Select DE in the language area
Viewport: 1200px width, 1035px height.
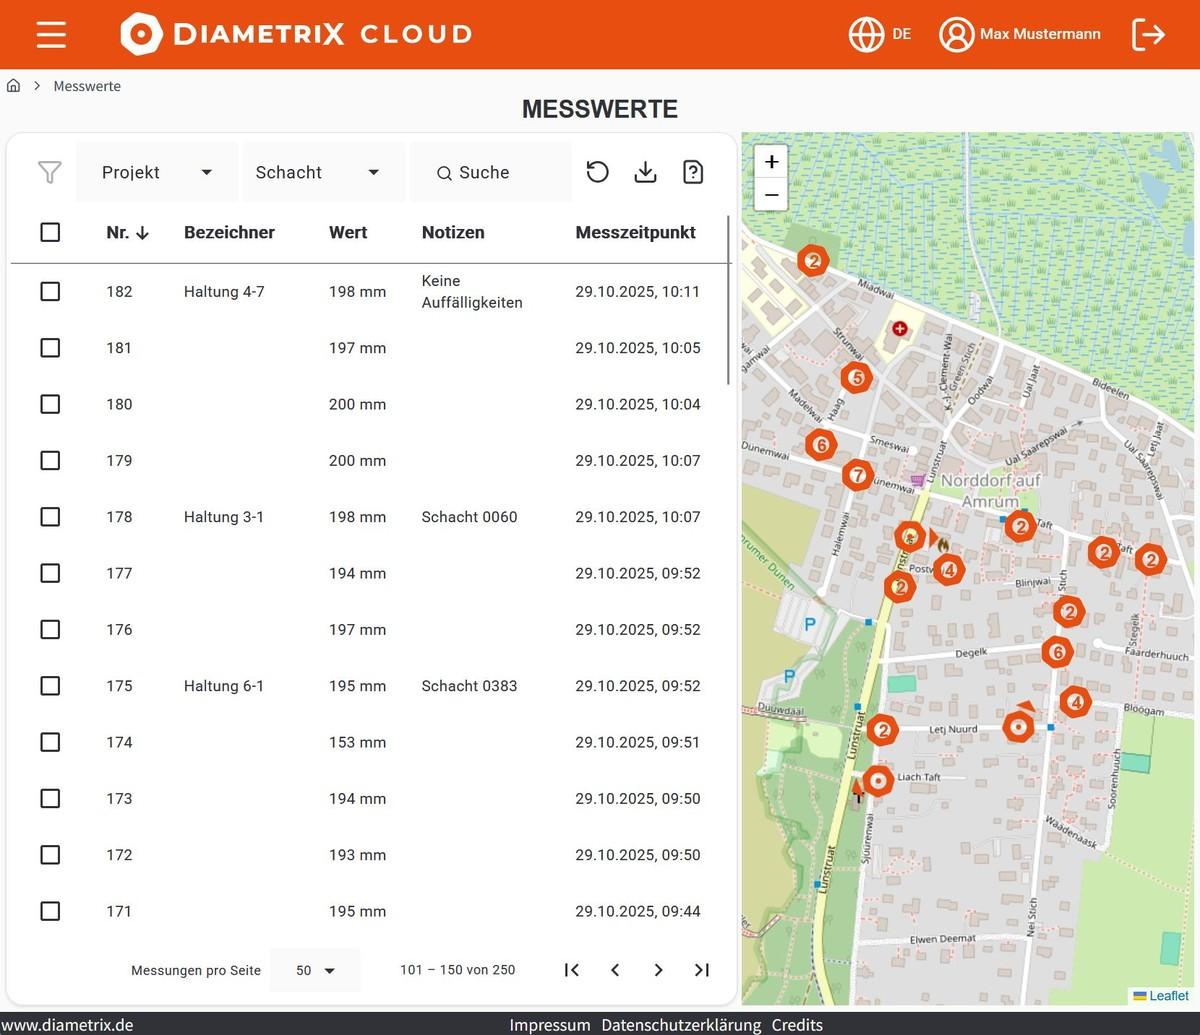coord(902,33)
